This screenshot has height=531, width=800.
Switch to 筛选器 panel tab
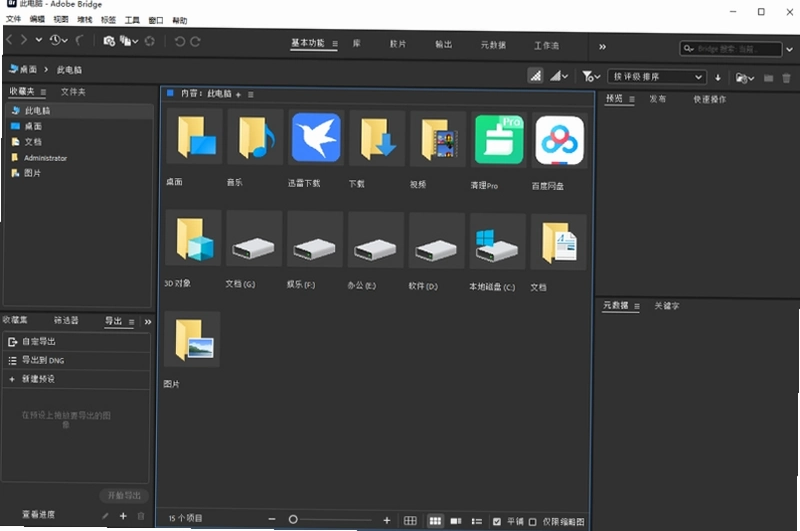(x=66, y=320)
